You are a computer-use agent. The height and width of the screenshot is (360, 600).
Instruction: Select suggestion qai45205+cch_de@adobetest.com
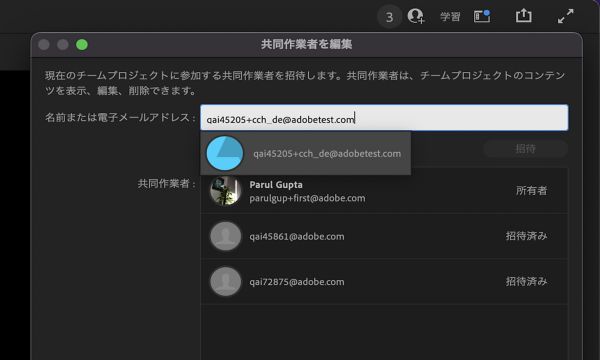click(305, 153)
